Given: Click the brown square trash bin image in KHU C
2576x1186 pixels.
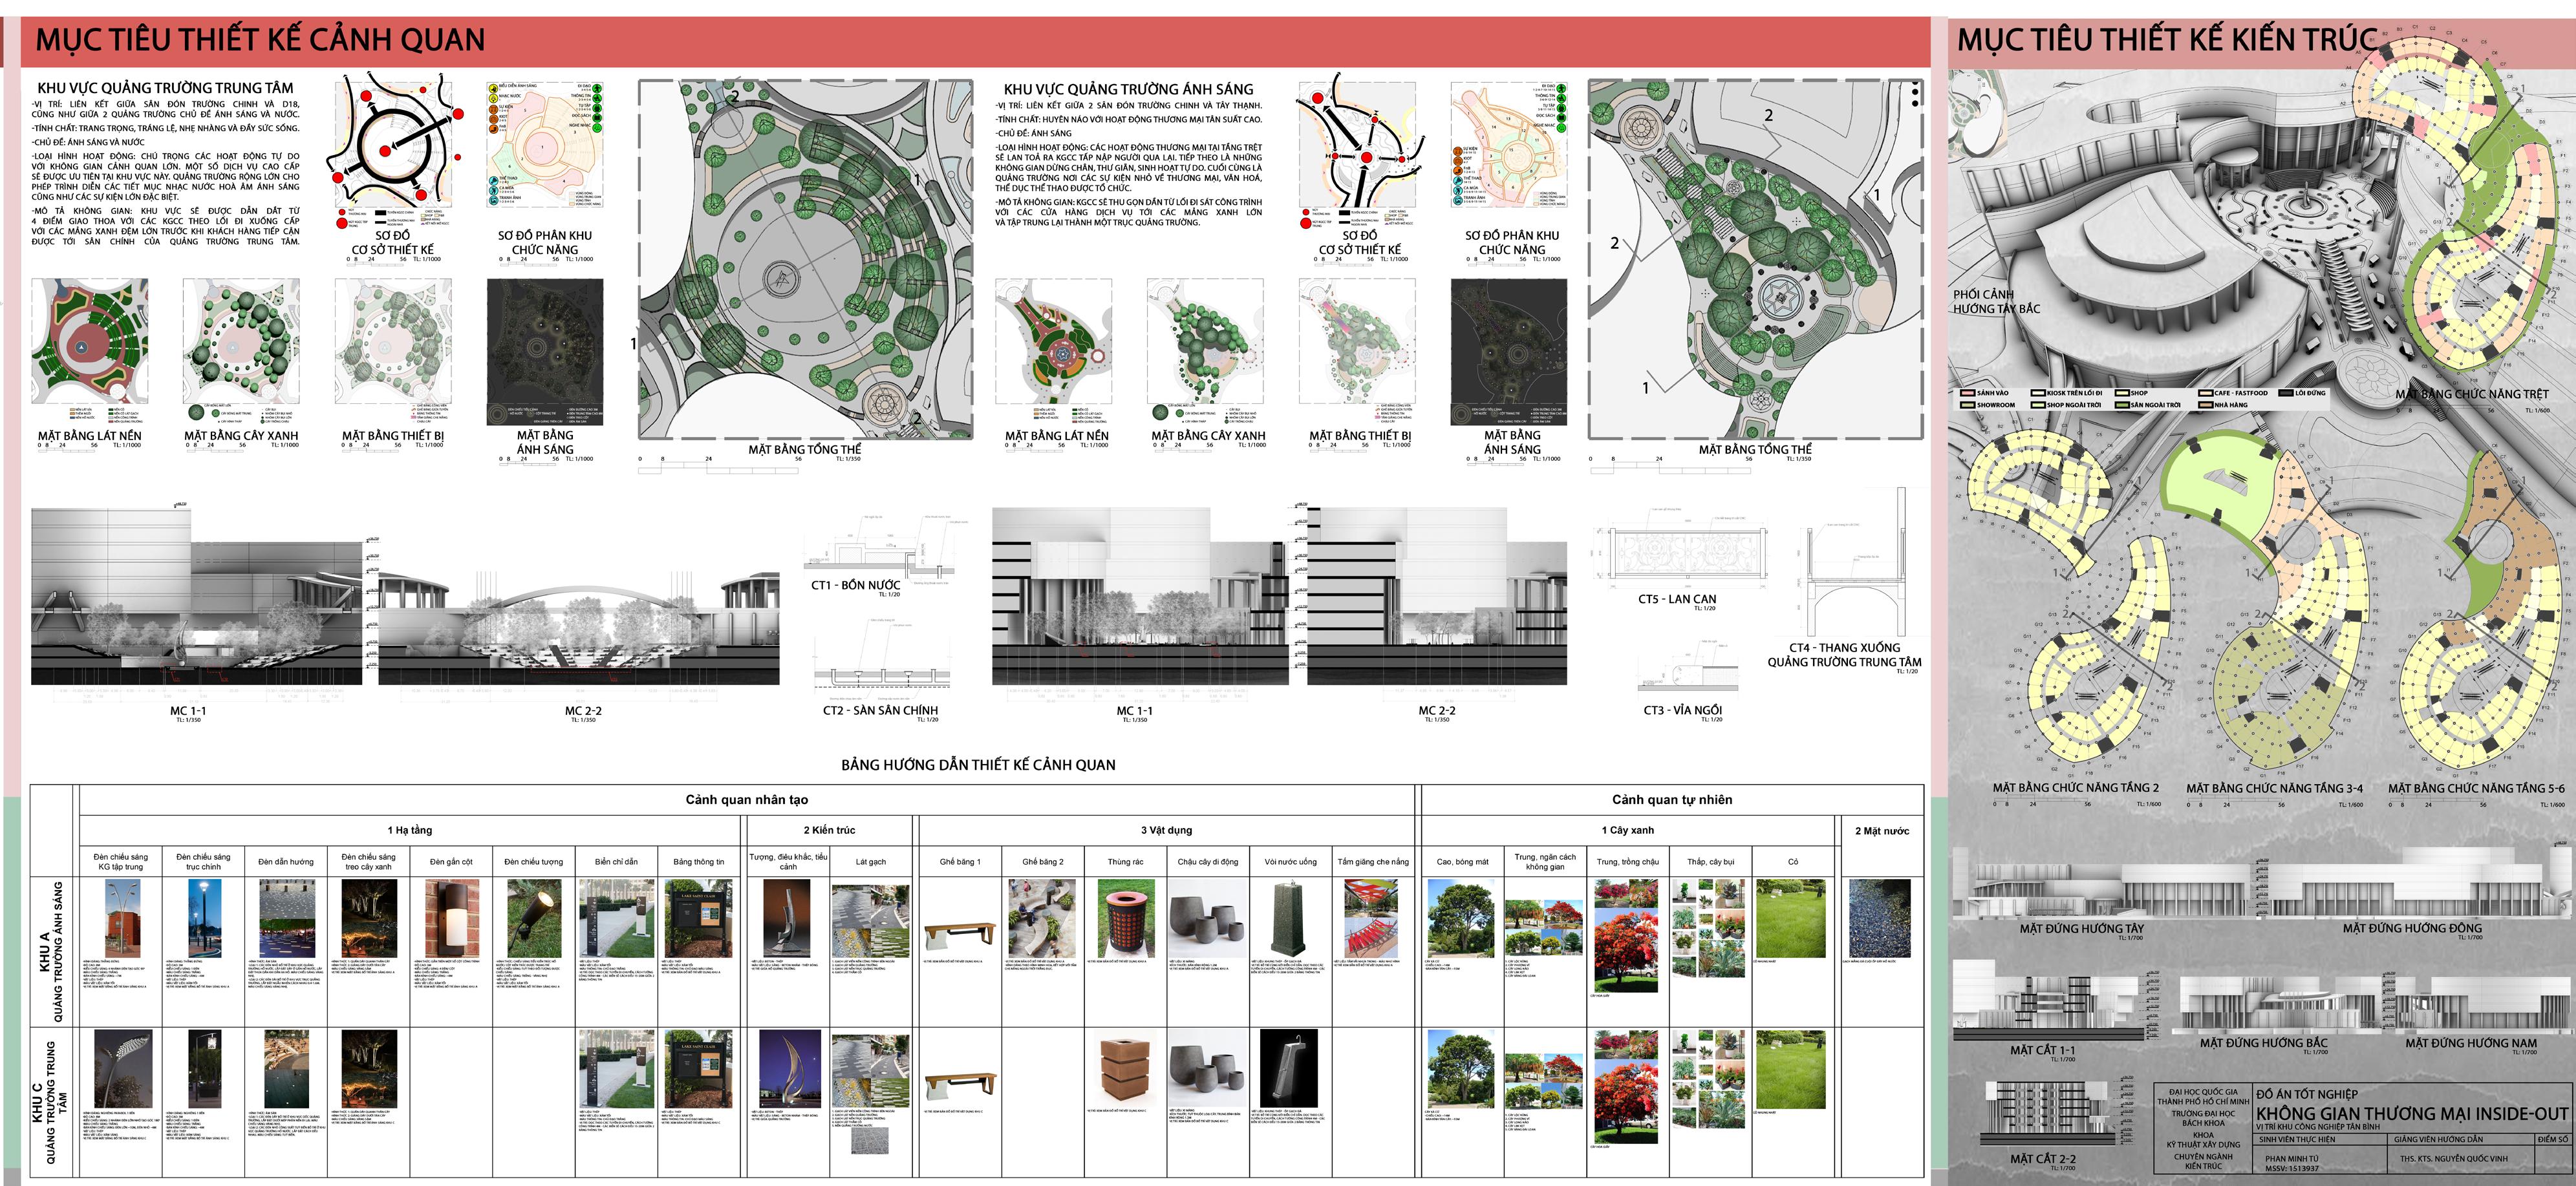Looking at the screenshot, I should tap(1125, 1070).
